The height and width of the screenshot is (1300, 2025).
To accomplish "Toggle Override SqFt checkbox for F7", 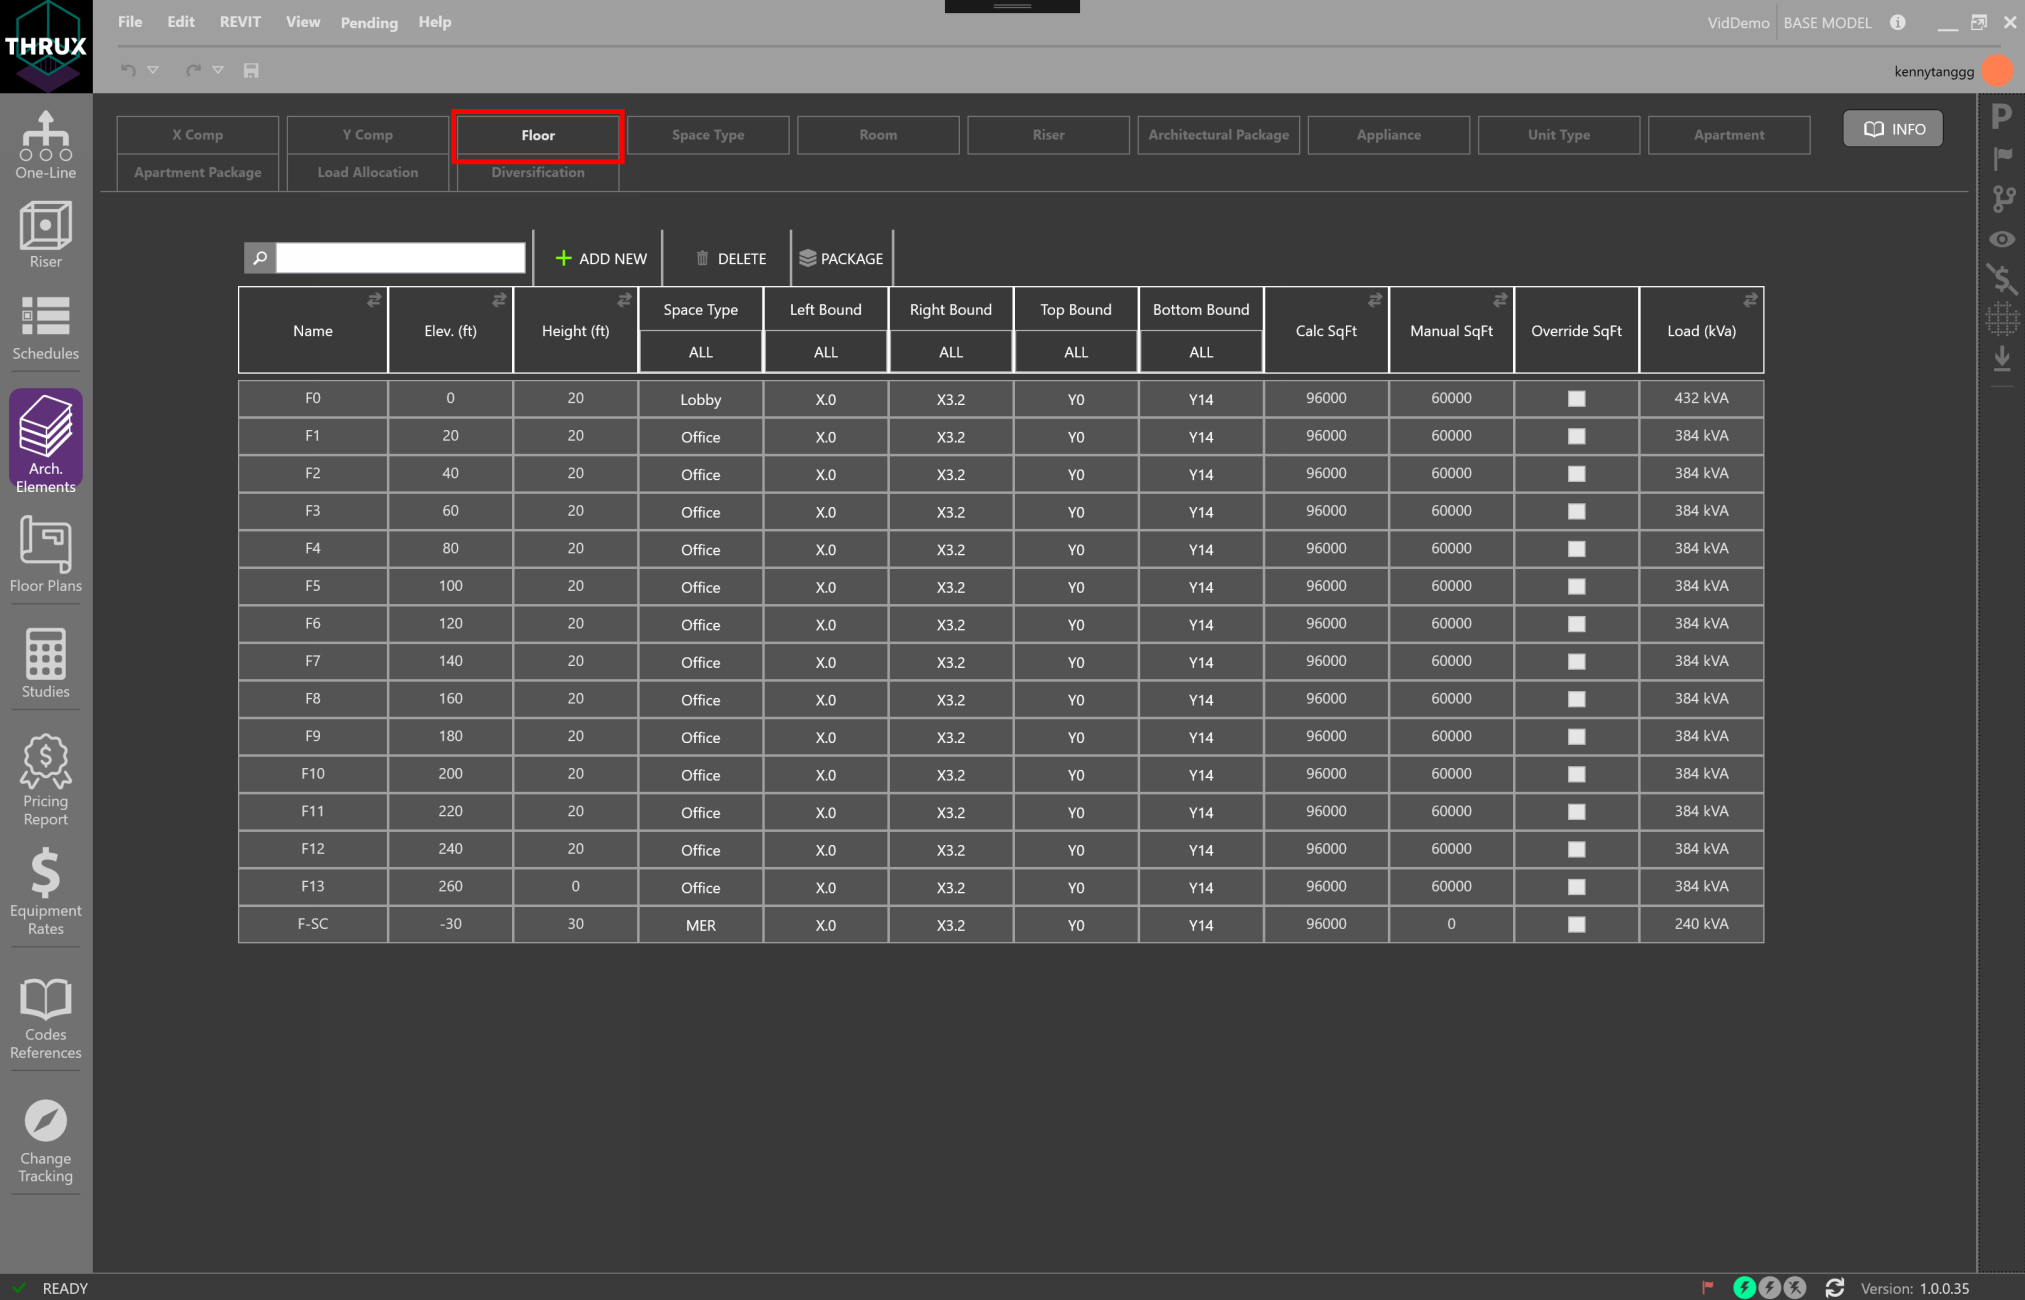I will coord(1576,662).
